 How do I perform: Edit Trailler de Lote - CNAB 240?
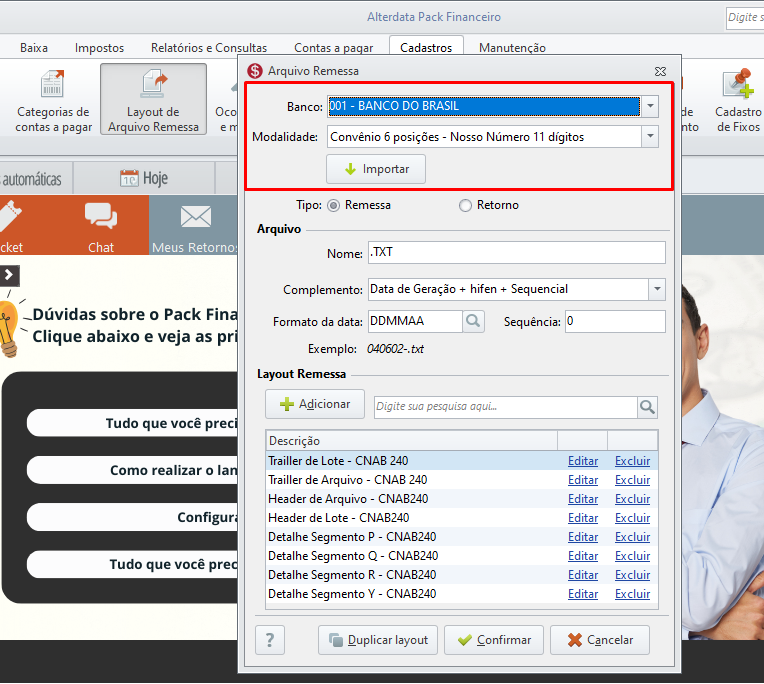click(583, 461)
